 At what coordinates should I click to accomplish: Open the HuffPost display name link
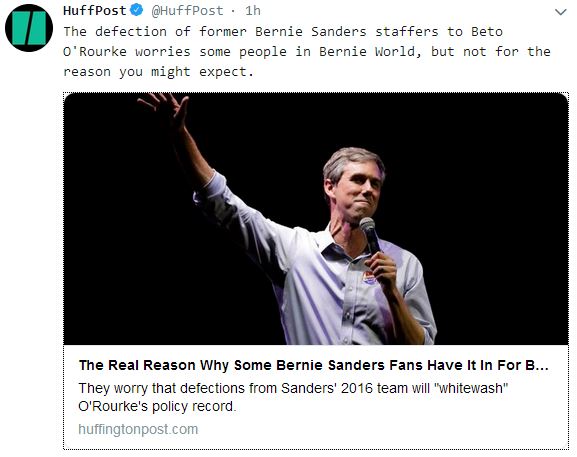click(x=95, y=11)
